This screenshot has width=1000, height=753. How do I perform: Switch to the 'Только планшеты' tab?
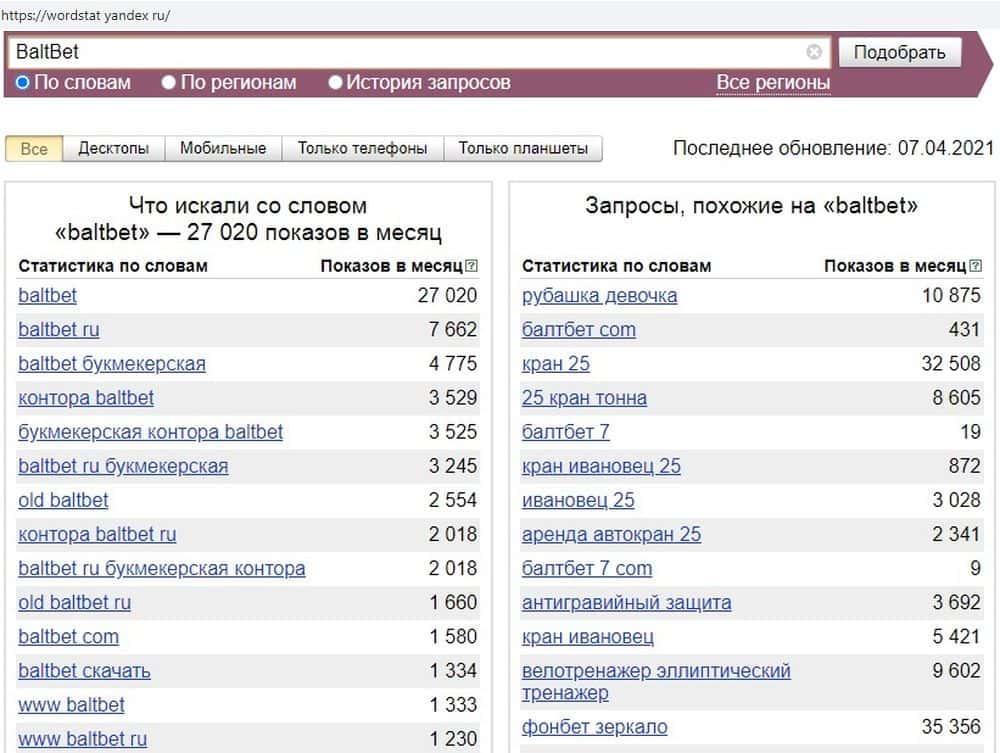523,148
